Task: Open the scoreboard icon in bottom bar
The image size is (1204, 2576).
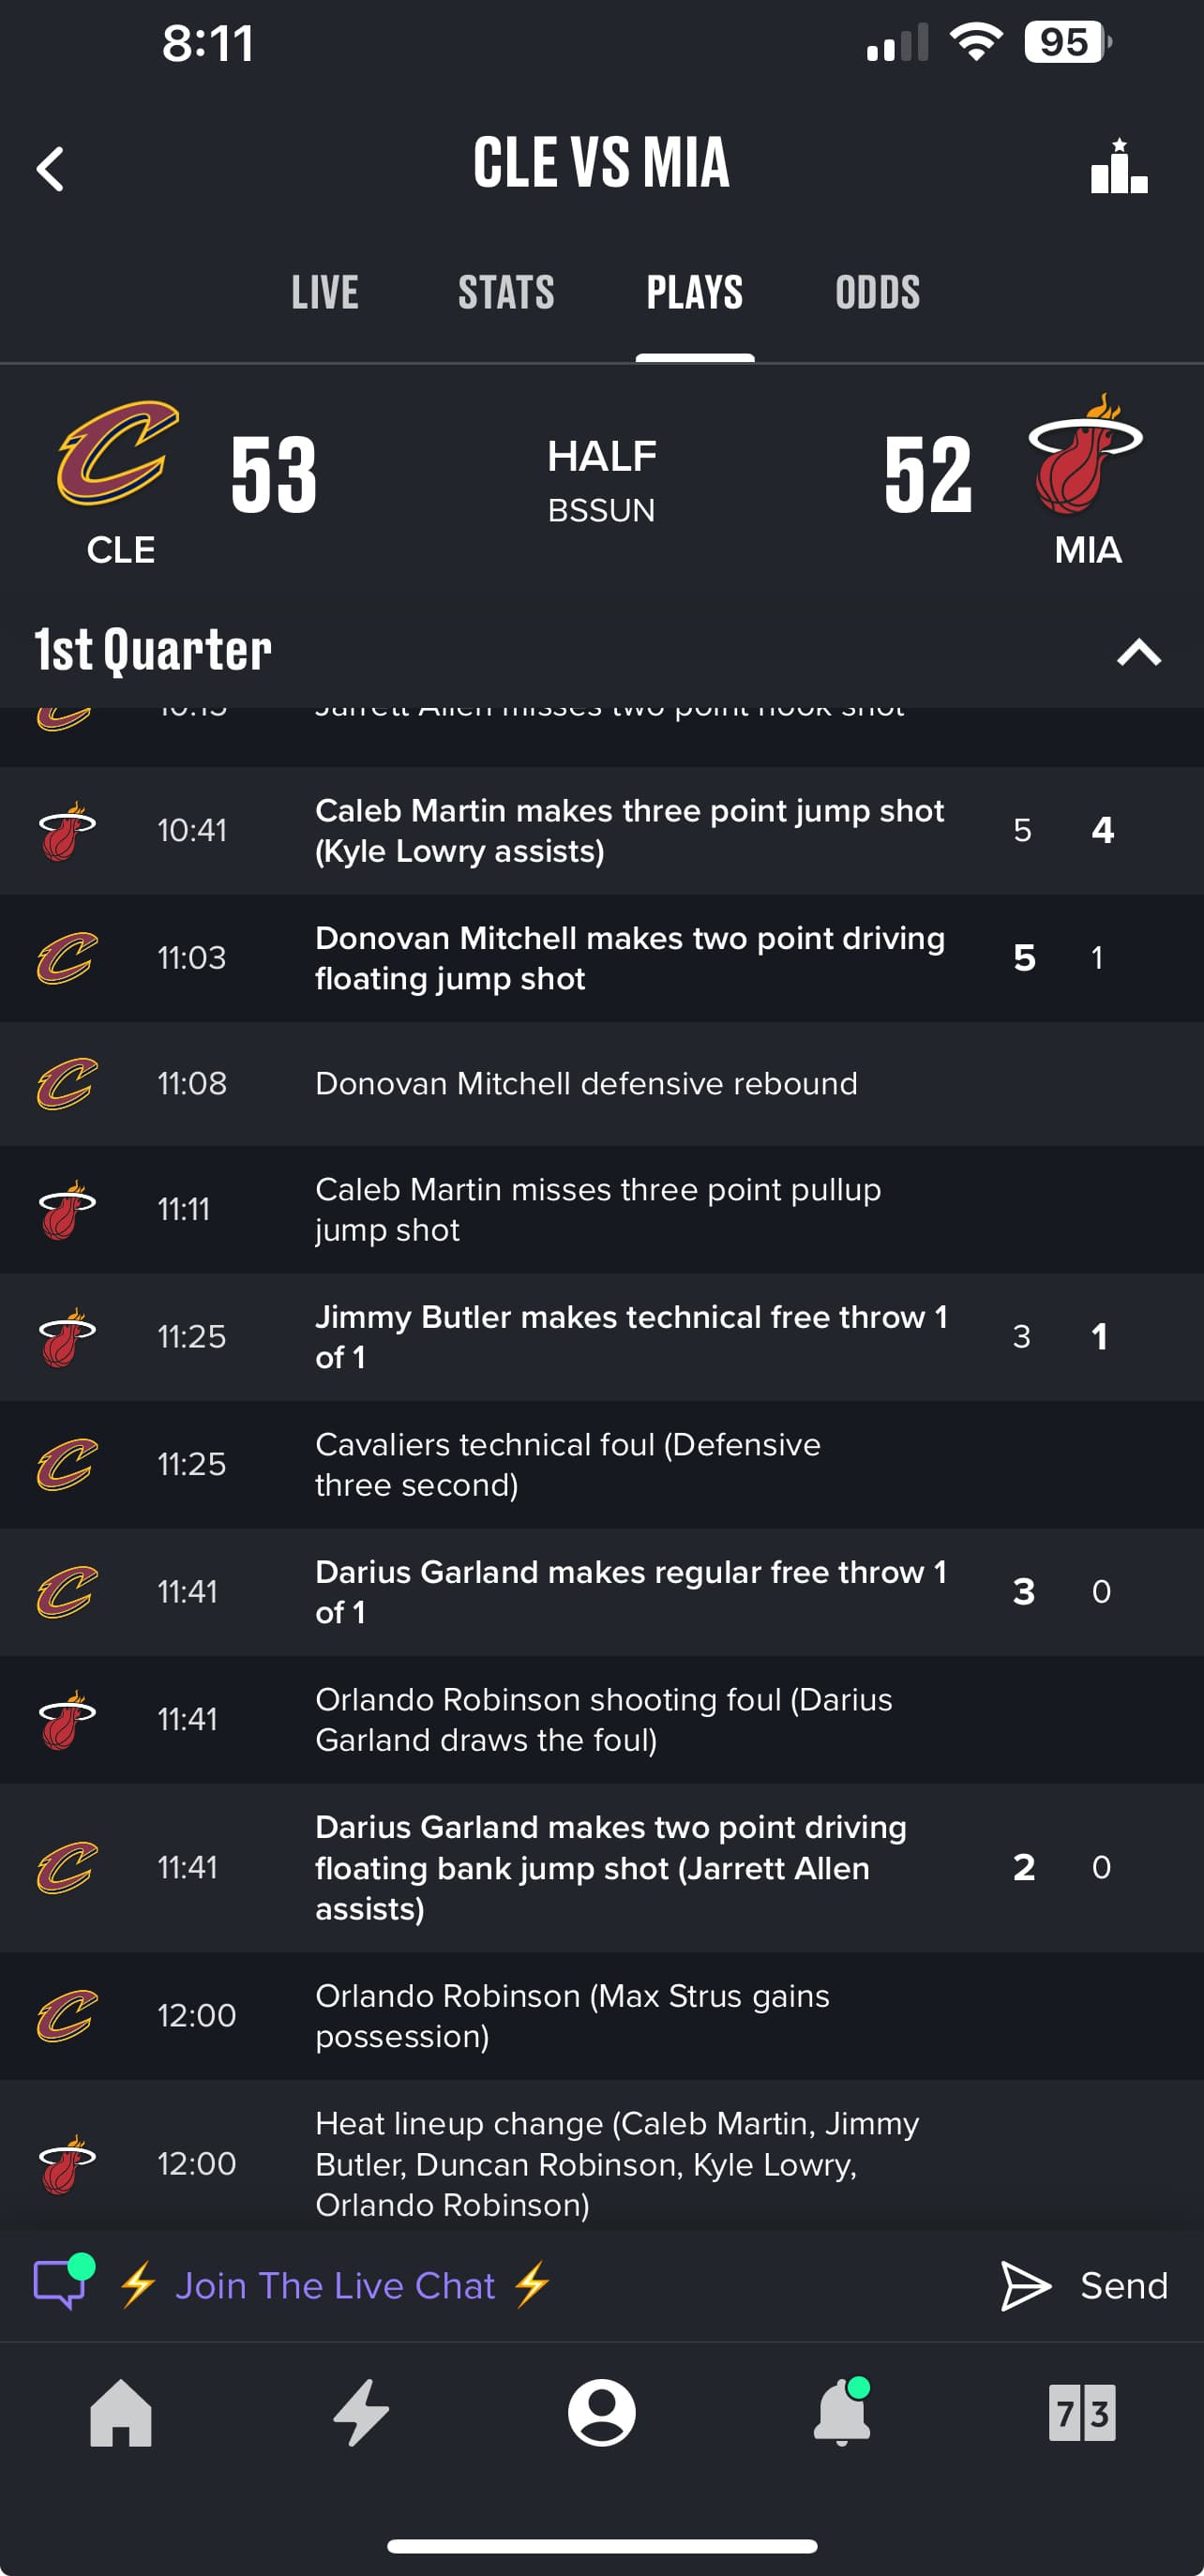Action: coord(1082,2412)
